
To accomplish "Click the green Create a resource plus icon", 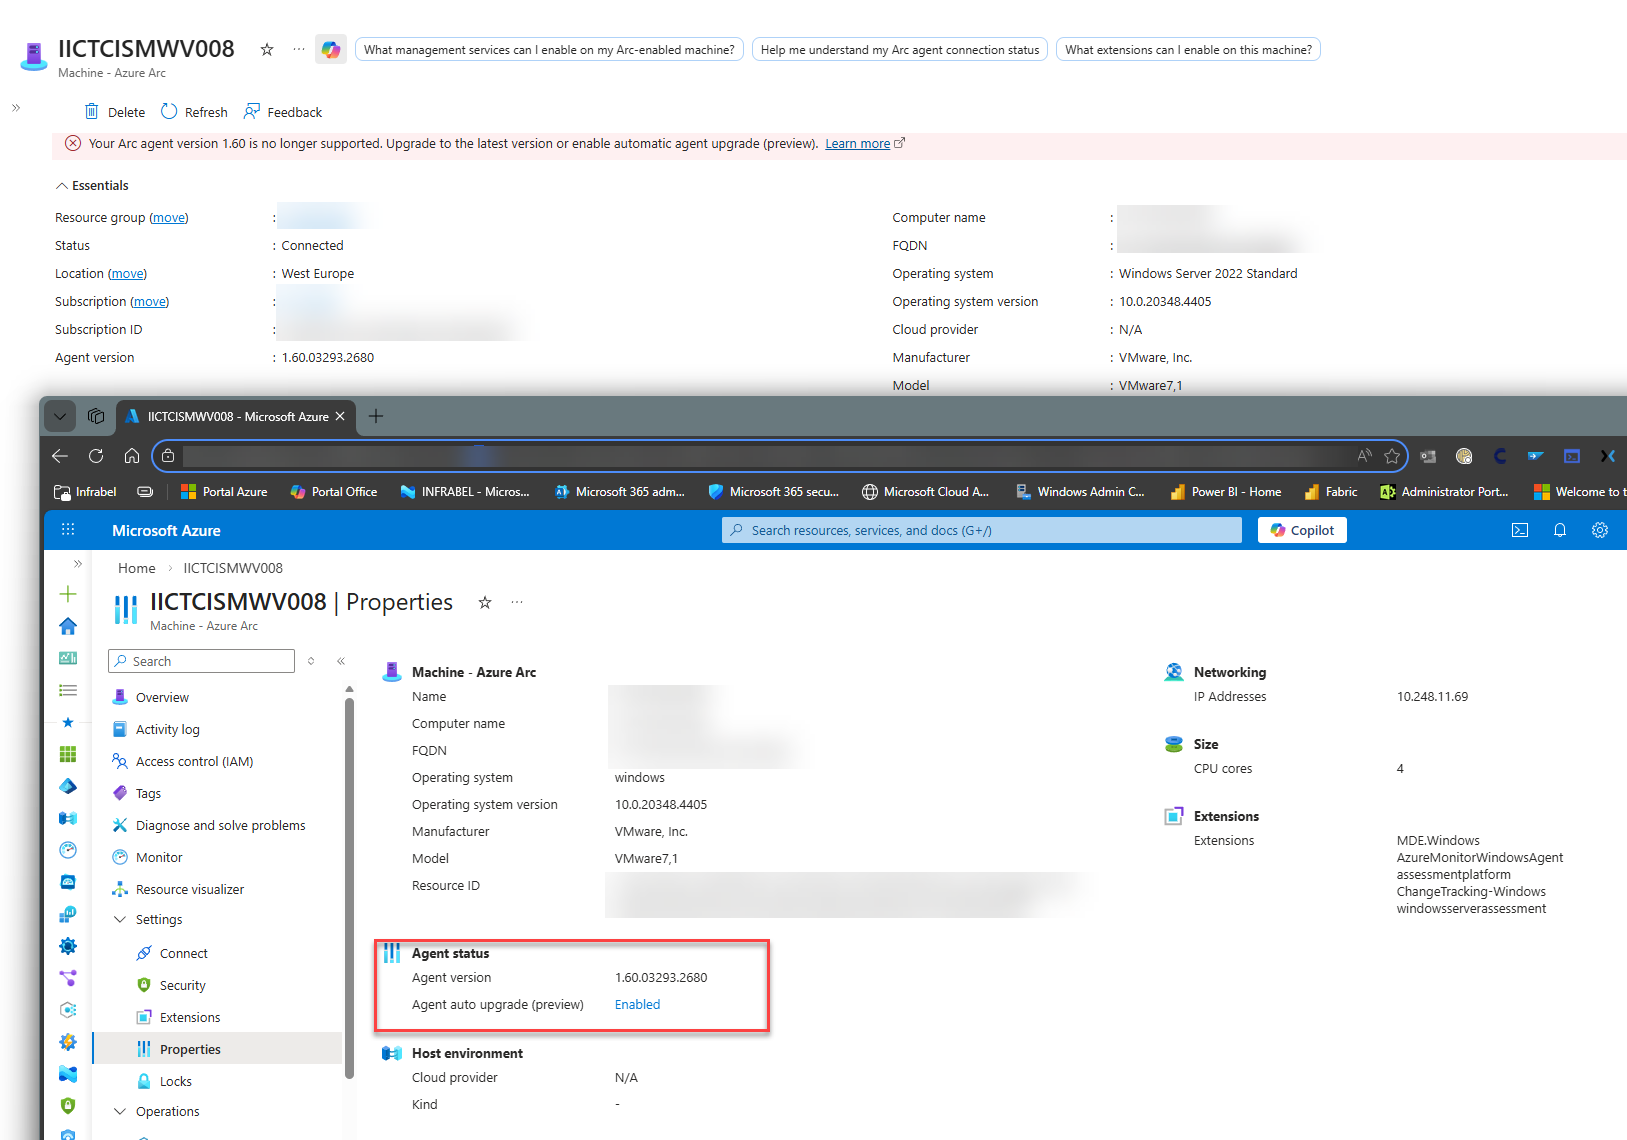I will coord(68,594).
